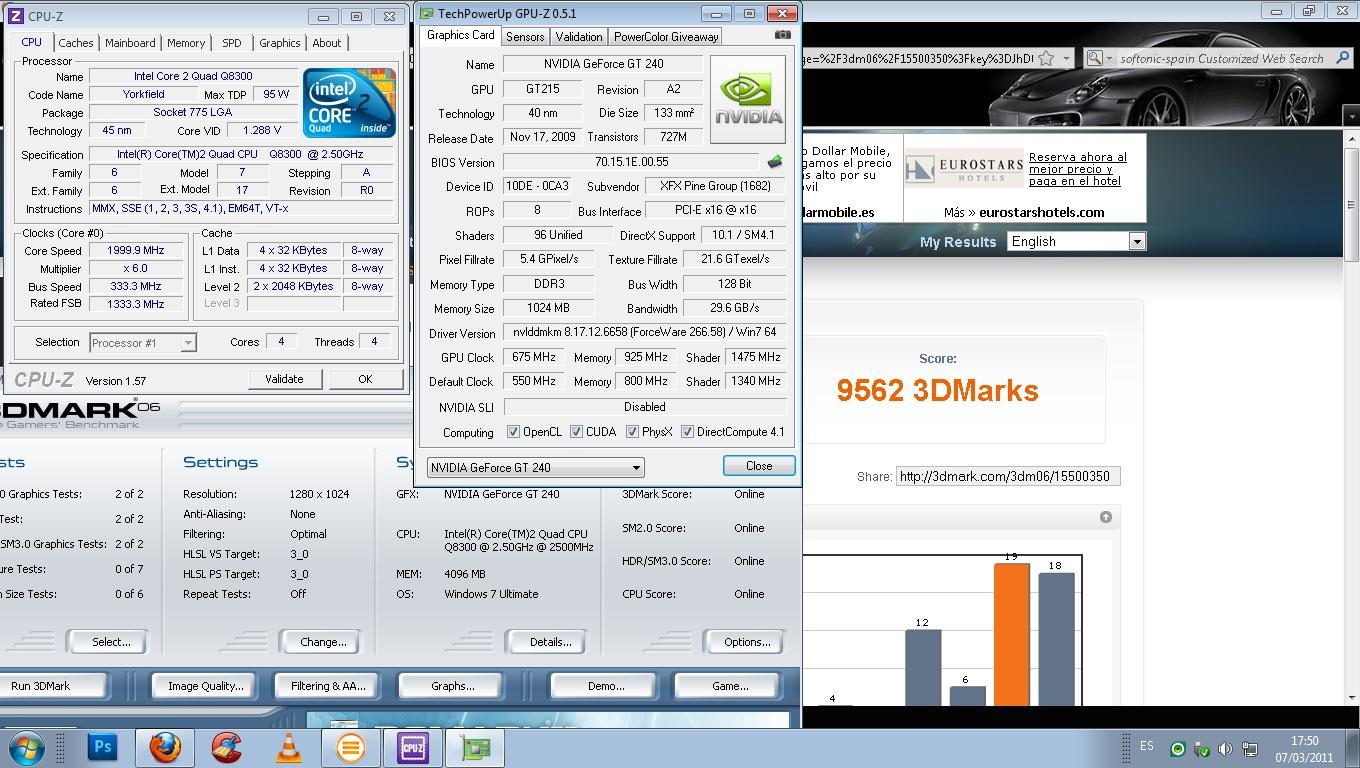Screen dimensions: 1360x768
Task: Open the NVIDIA GeForce GT 240 GPU dropdown
Action: 535,467
